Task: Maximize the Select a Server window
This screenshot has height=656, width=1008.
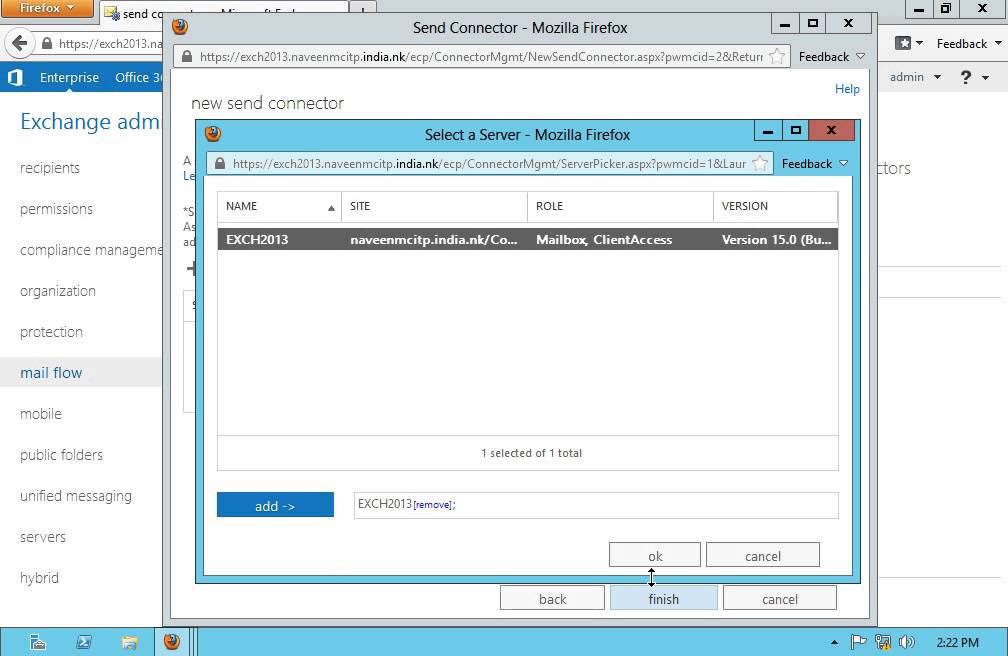Action: click(795, 130)
